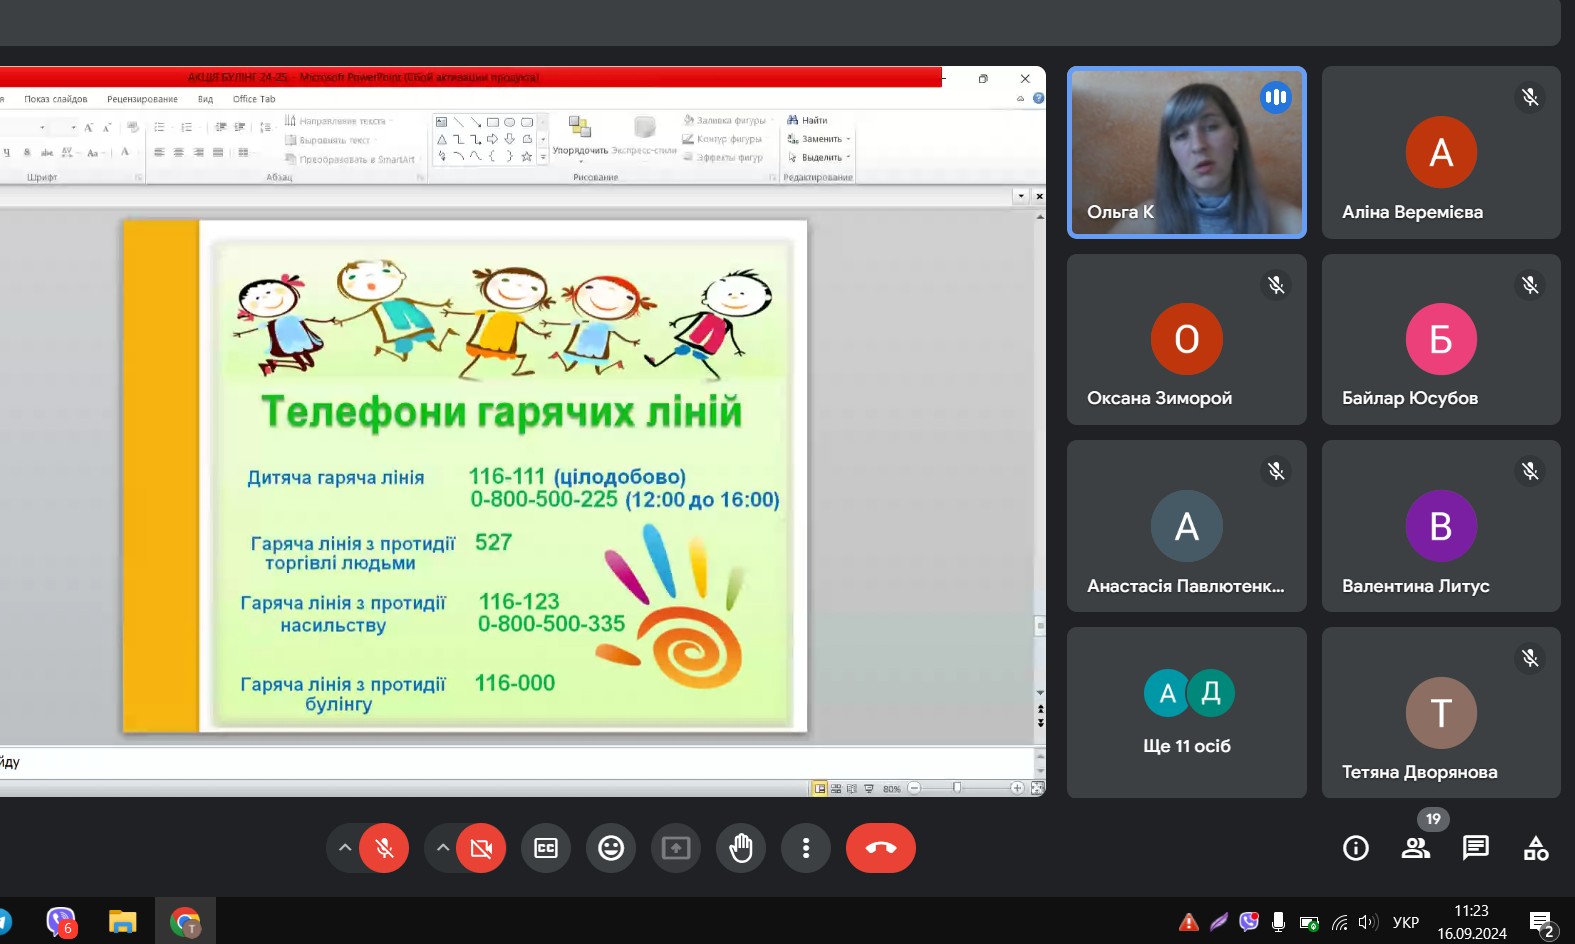Image resolution: width=1575 pixels, height=944 pixels.
Task: Open the Office Tab ribbon tab
Action: tap(254, 99)
